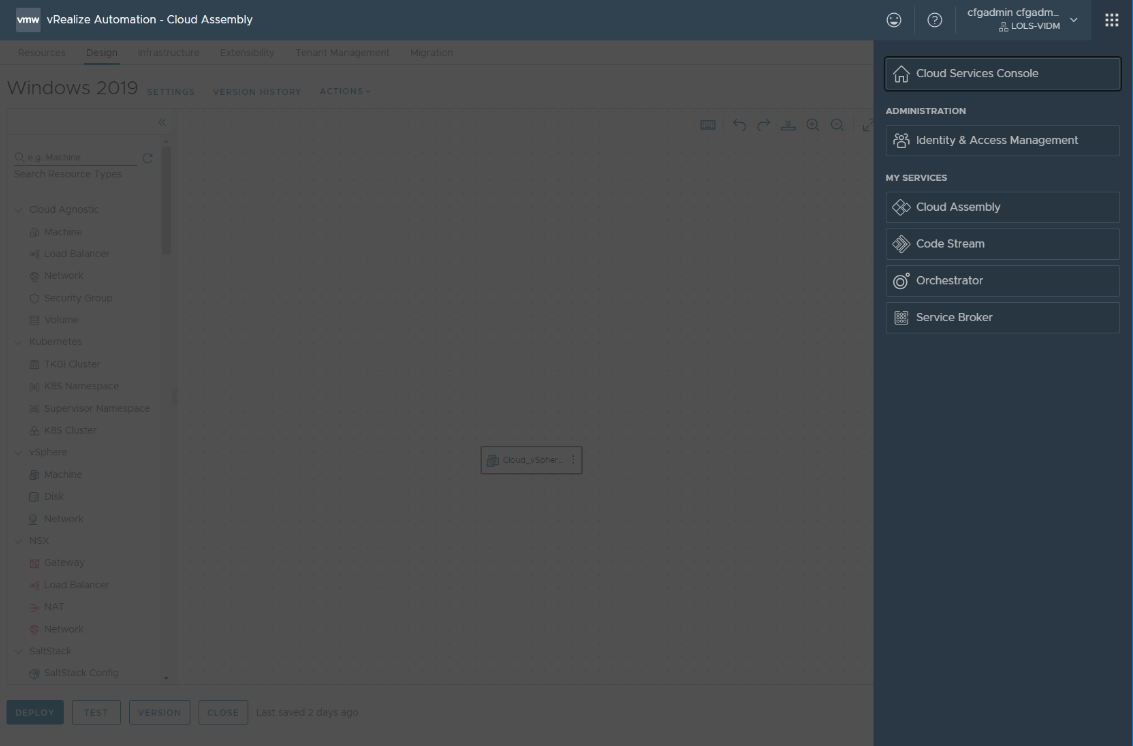The image size is (1133, 746).
Task: Select Cloud Agnostic Load Balancer resource
Action: coord(69,254)
